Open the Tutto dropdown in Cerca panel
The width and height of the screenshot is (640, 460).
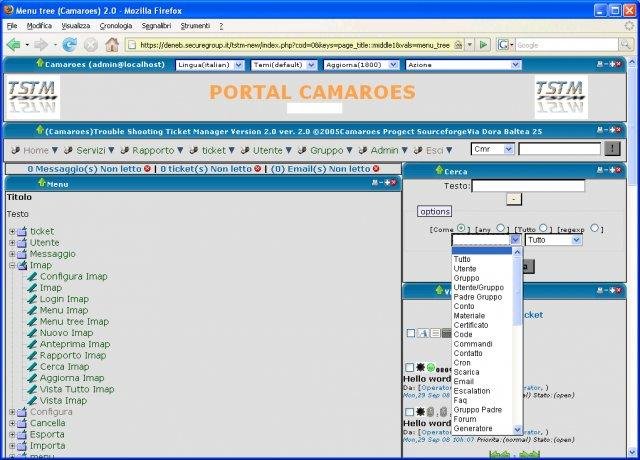pos(553,240)
